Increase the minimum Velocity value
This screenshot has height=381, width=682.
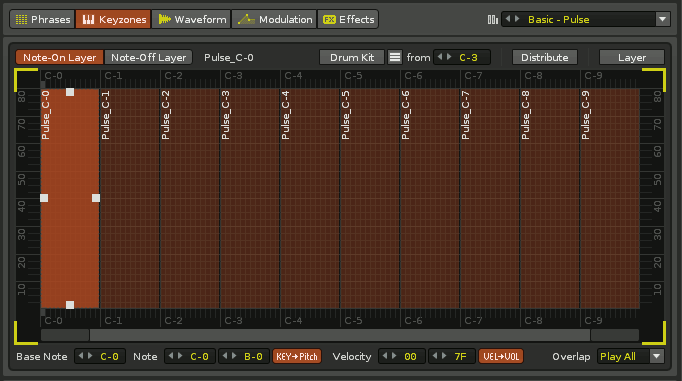394,356
